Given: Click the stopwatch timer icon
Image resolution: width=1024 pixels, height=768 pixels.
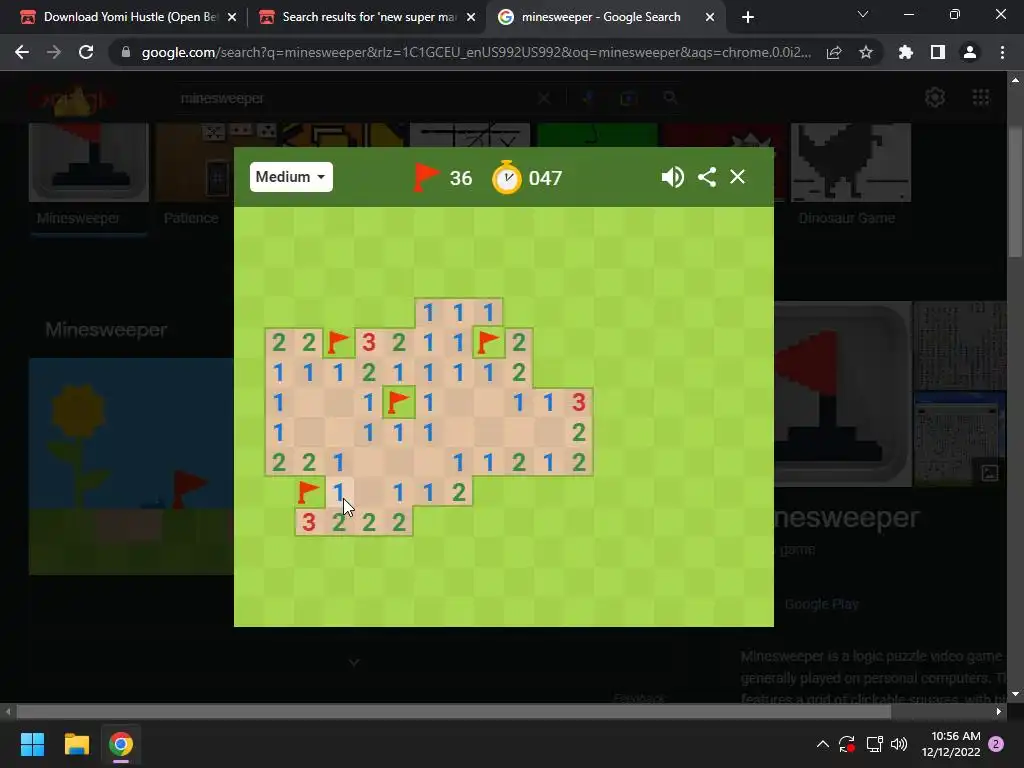Looking at the screenshot, I should point(507,178).
